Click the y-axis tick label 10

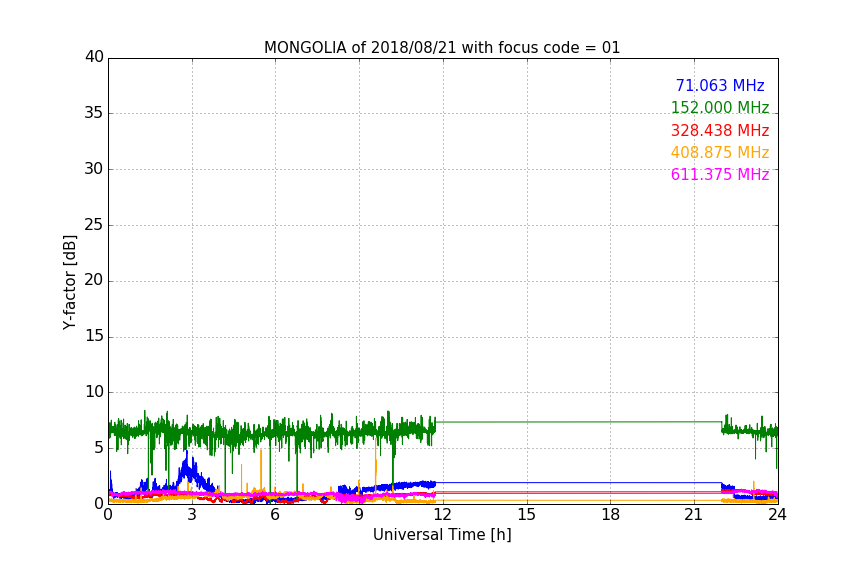coord(94,392)
